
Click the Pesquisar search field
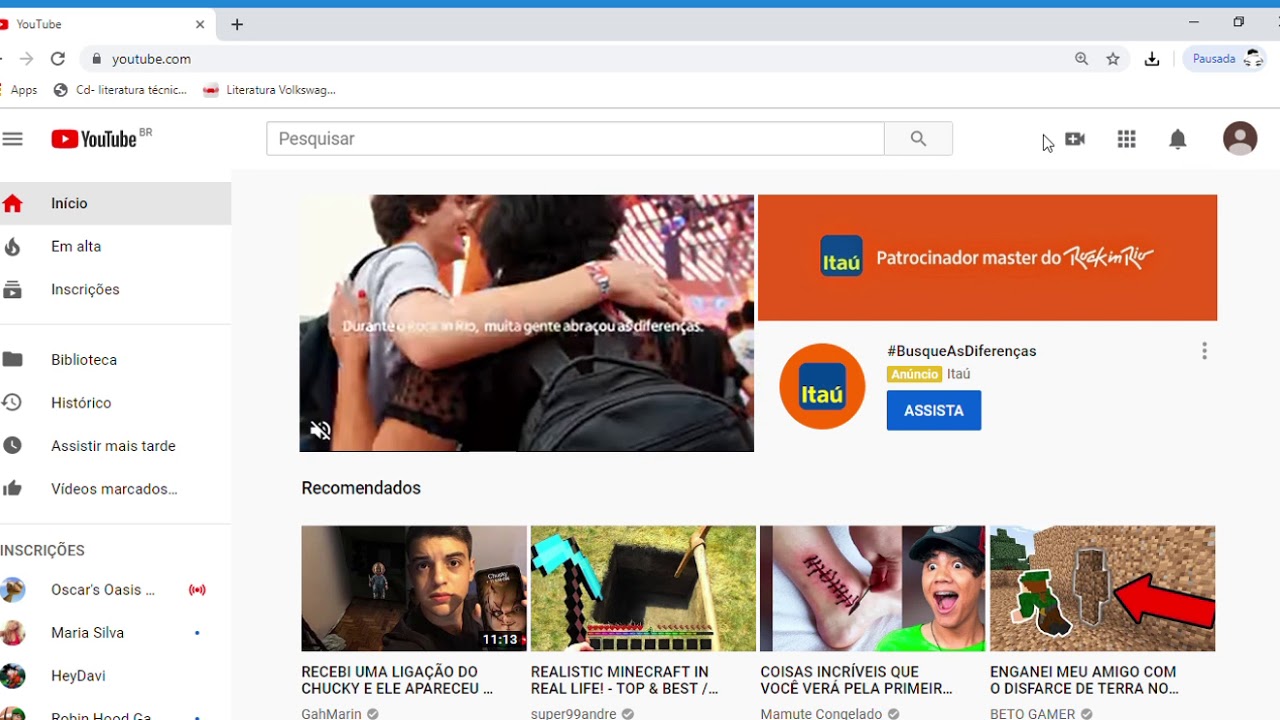point(575,139)
